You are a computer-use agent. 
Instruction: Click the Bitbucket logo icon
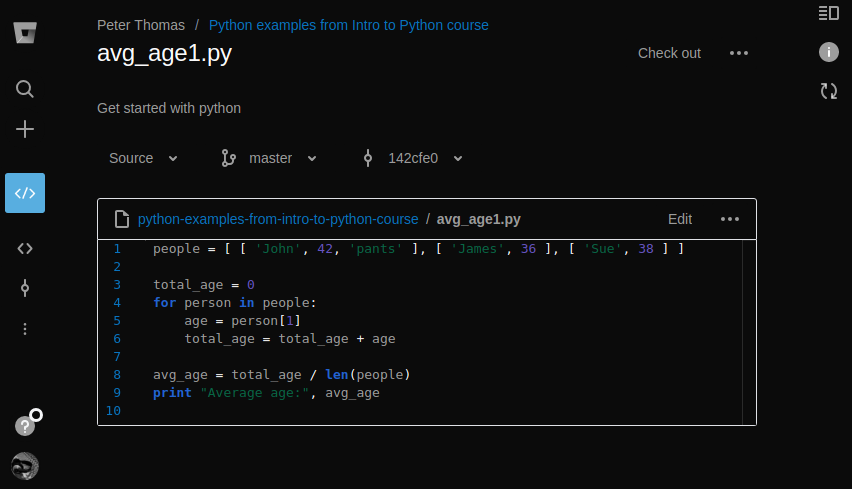click(x=25, y=32)
